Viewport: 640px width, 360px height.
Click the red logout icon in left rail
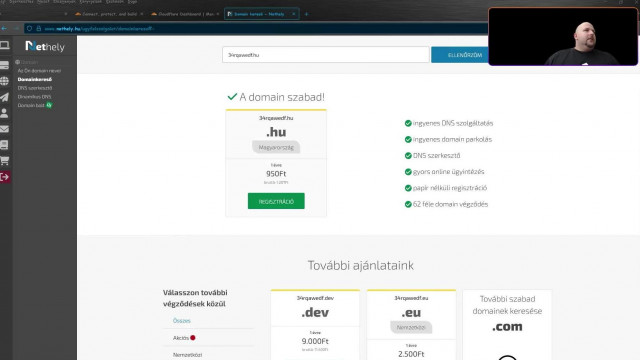(5, 177)
